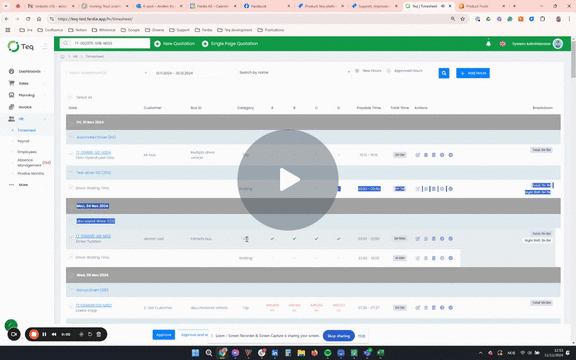The width and height of the screenshot is (576, 360).
Task: Toggle checkbox on Fri 01 Nov 2024 header
Action: 71,122
